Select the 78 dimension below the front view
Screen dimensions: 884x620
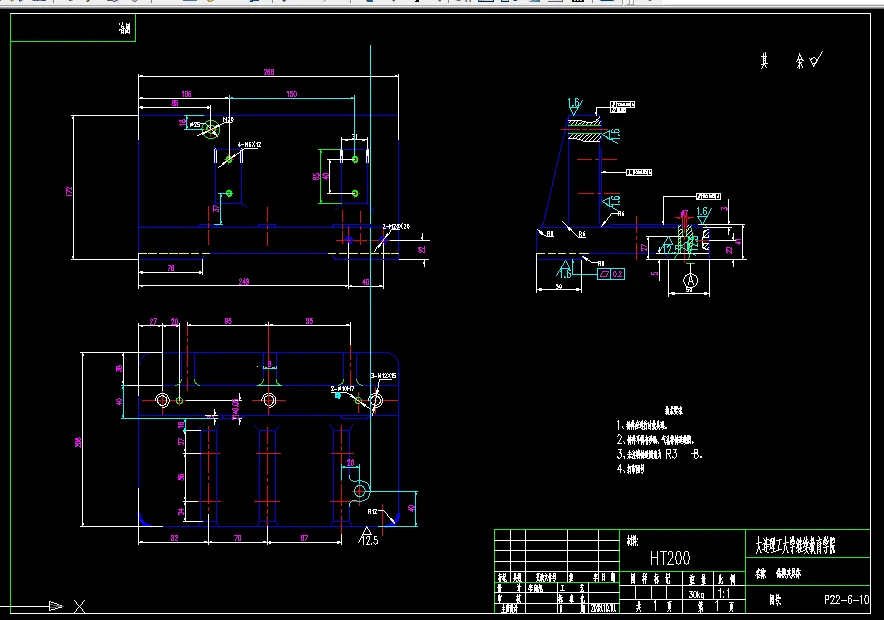[171, 268]
